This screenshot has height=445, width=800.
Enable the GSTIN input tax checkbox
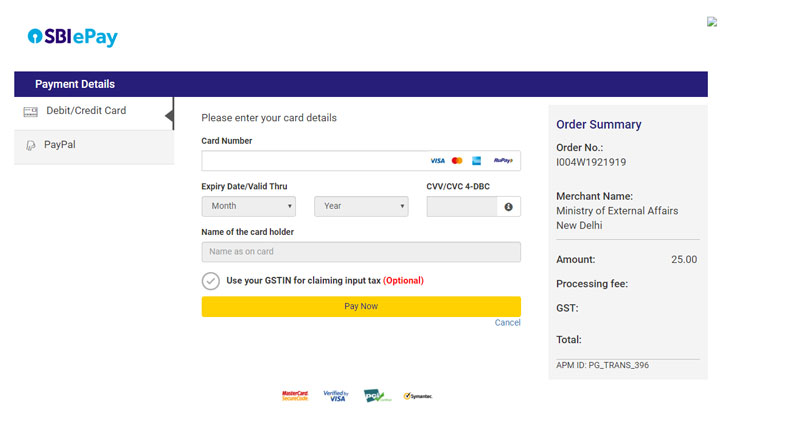tap(211, 281)
